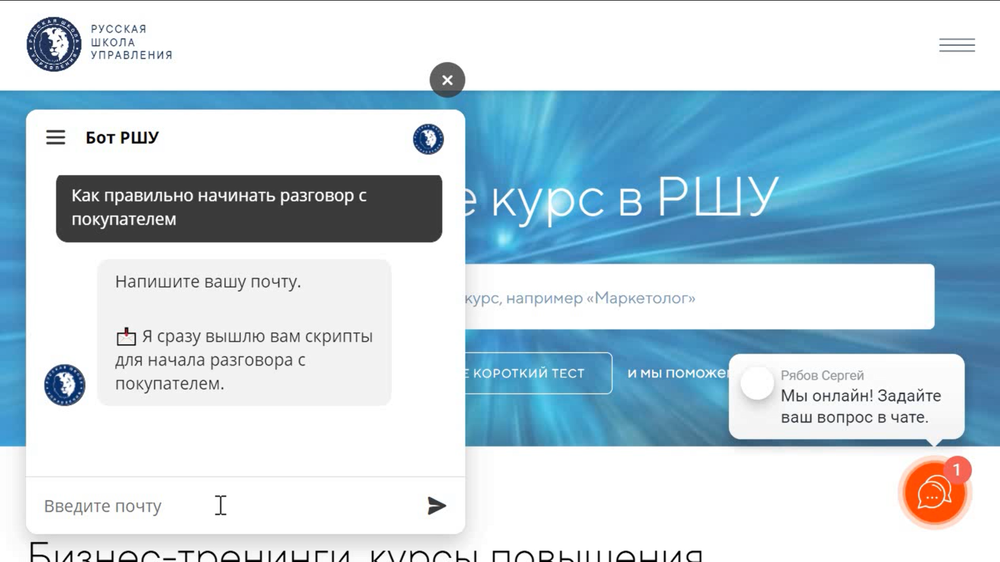
Task: Click the КОРОТКИЙ ТЕСТ button
Action: click(x=538, y=373)
